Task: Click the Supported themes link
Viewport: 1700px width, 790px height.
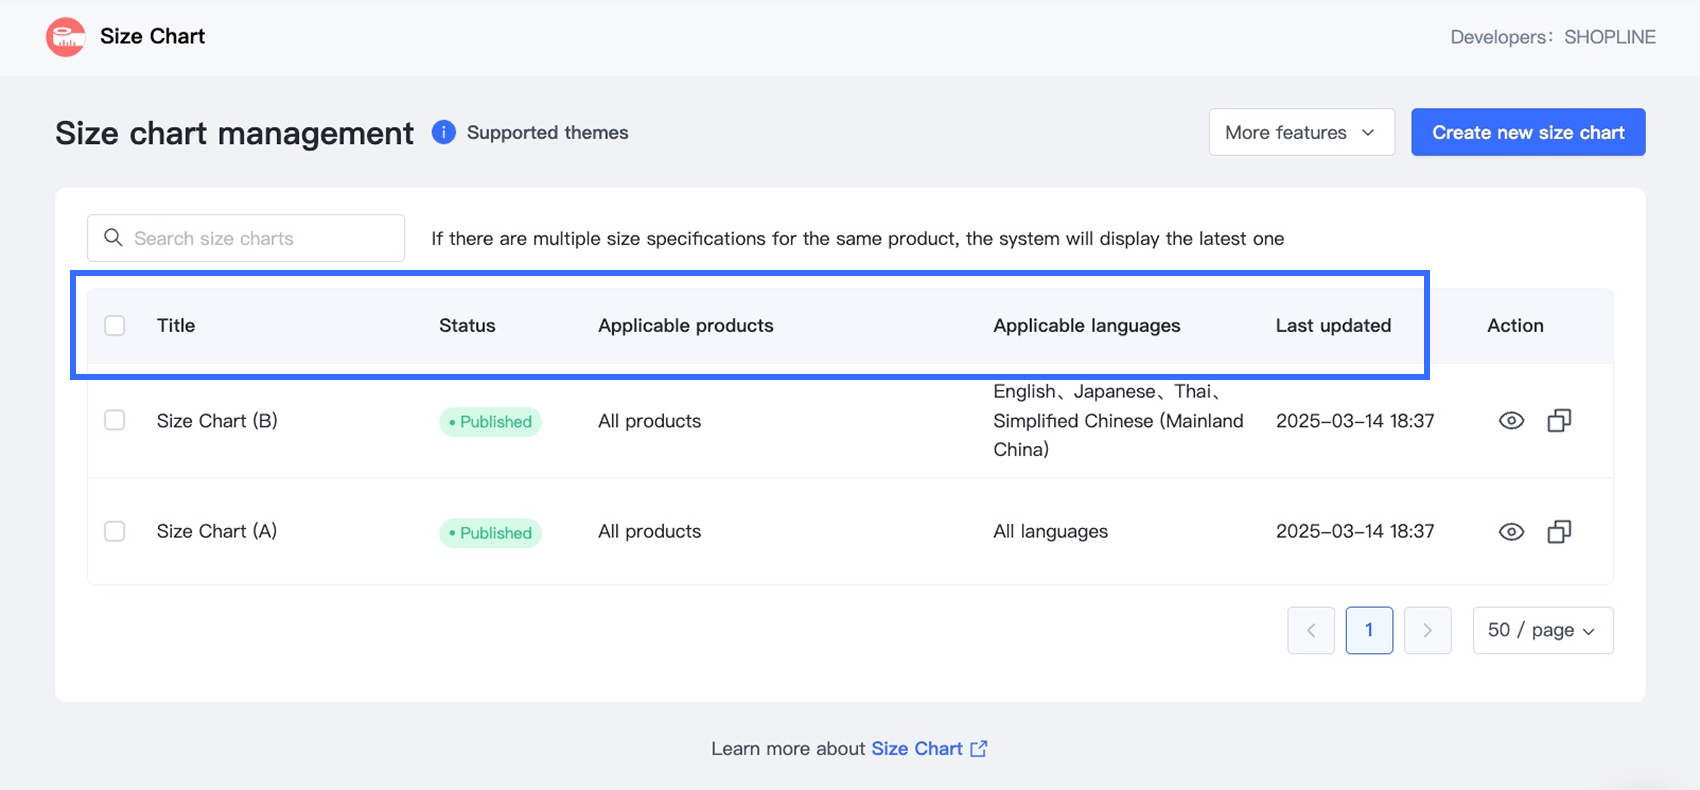Action: coord(547,132)
